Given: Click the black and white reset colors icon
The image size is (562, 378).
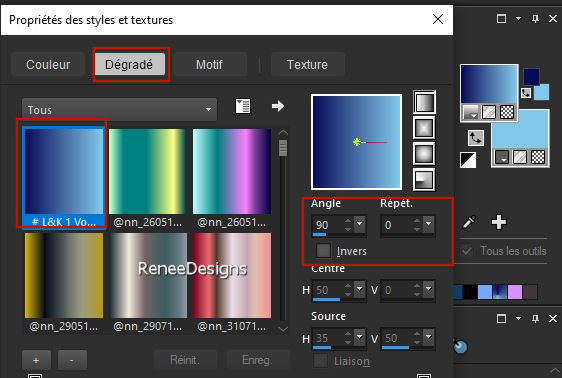Looking at the screenshot, I should pos(468,160).
